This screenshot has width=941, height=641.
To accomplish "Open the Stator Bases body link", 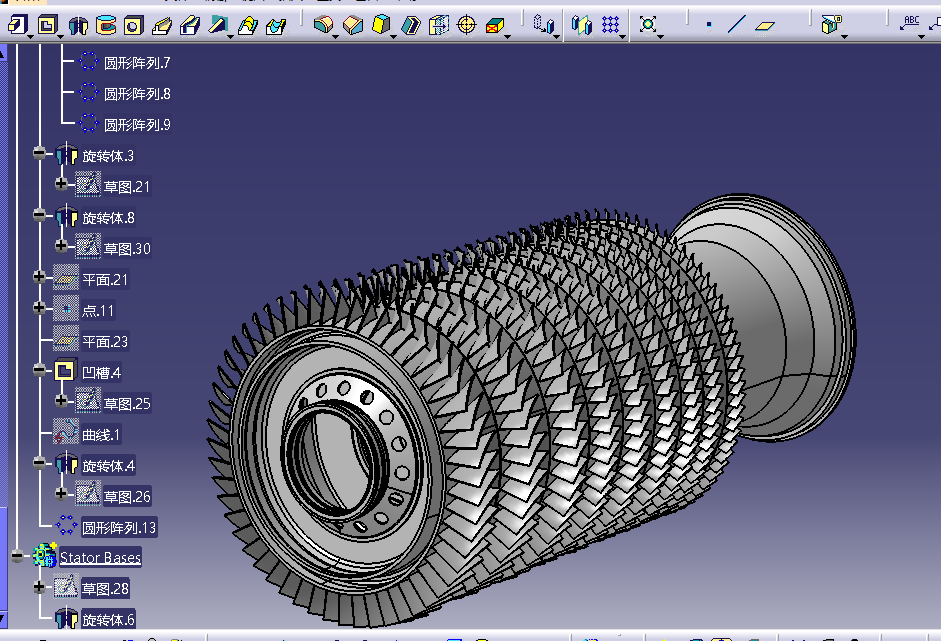I will pyautogui.click(x=100, y=558).
